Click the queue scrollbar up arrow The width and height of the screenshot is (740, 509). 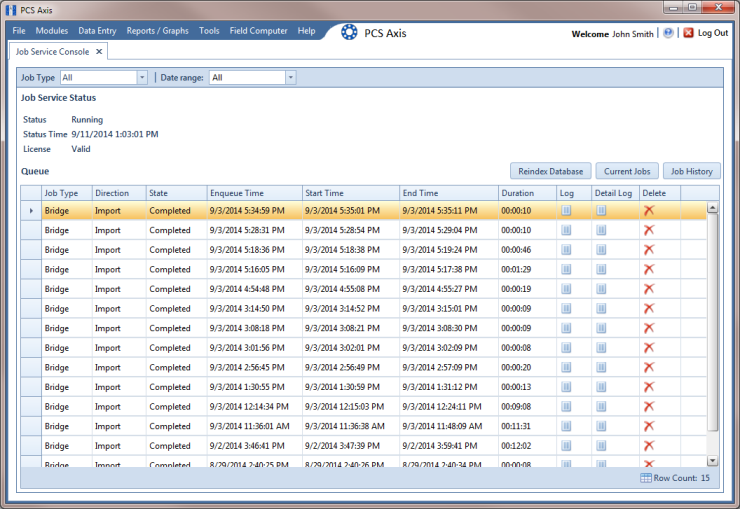click(x=713, y=208)
